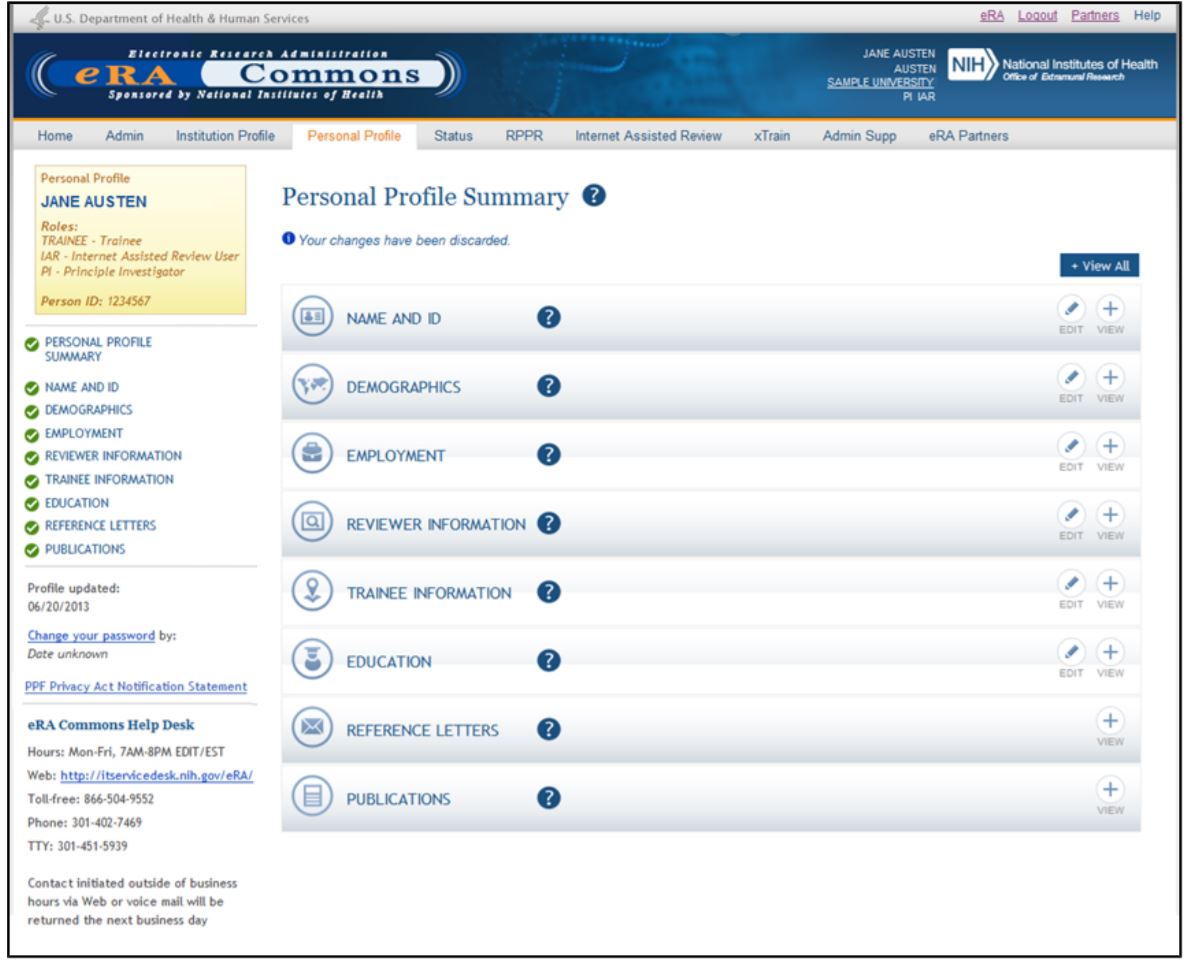The image size is (1188, 960).
Task: Open help for Personal Profile Summary heading
Action: tap(594, 195)
